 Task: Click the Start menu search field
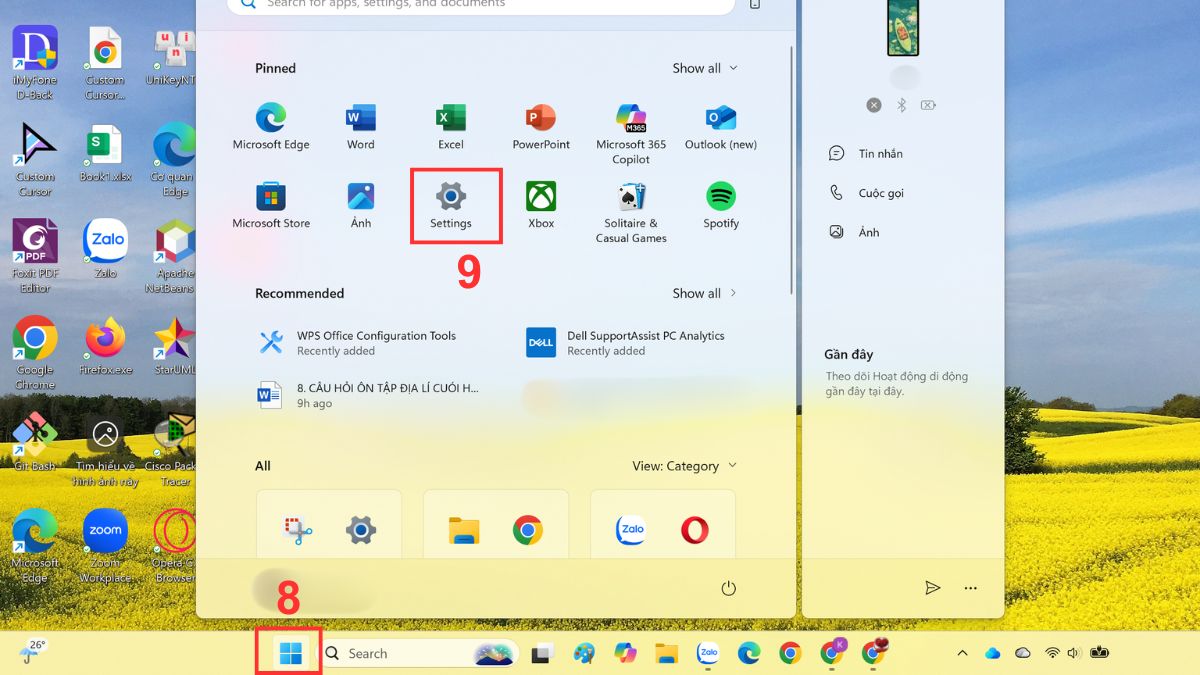point(480,5)
